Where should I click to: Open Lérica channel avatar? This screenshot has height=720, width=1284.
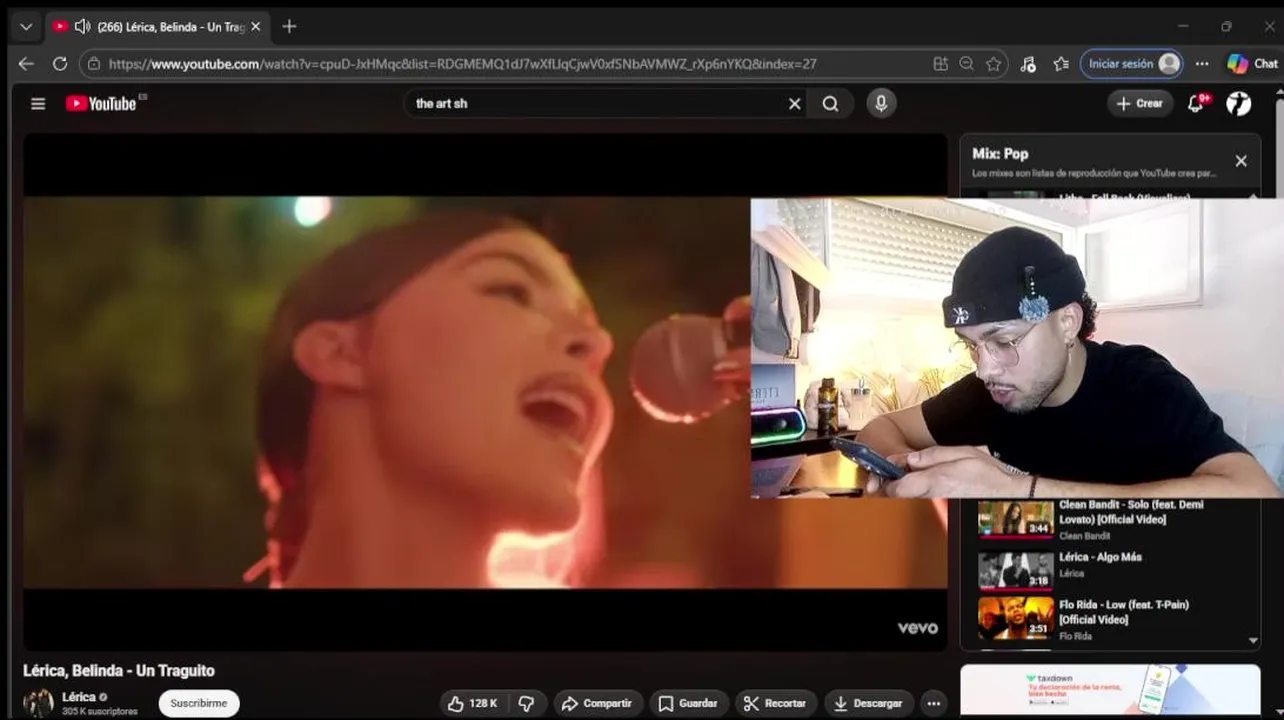(38, 702)
